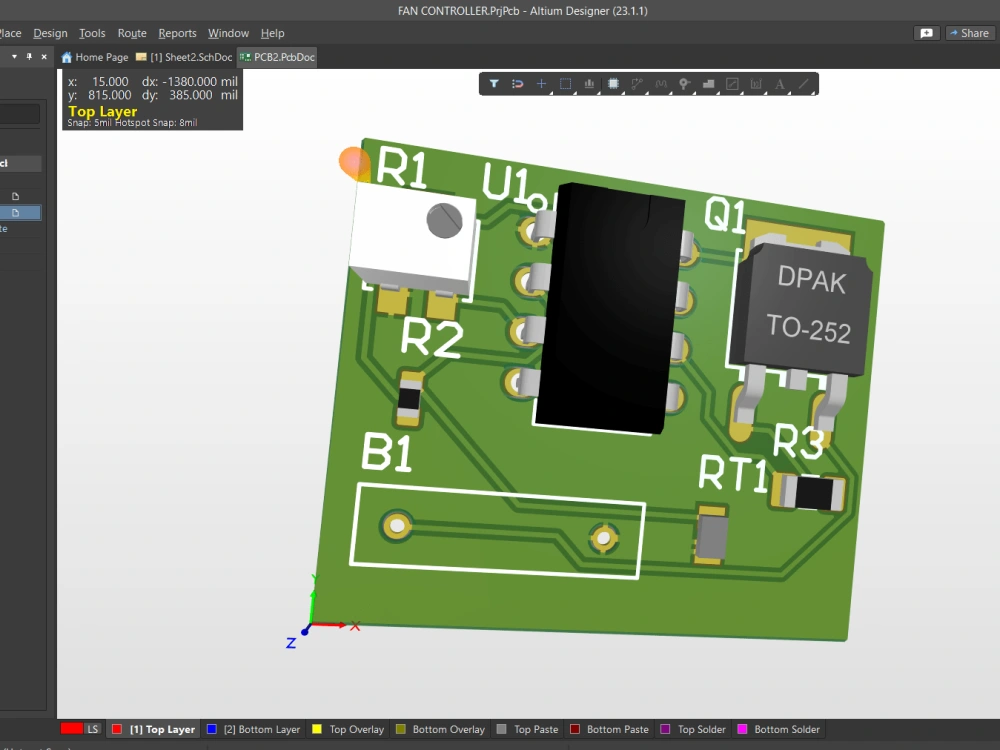Screen dimensions: 1000x750
Task: Select the place via tool
Action: point(685,84)
